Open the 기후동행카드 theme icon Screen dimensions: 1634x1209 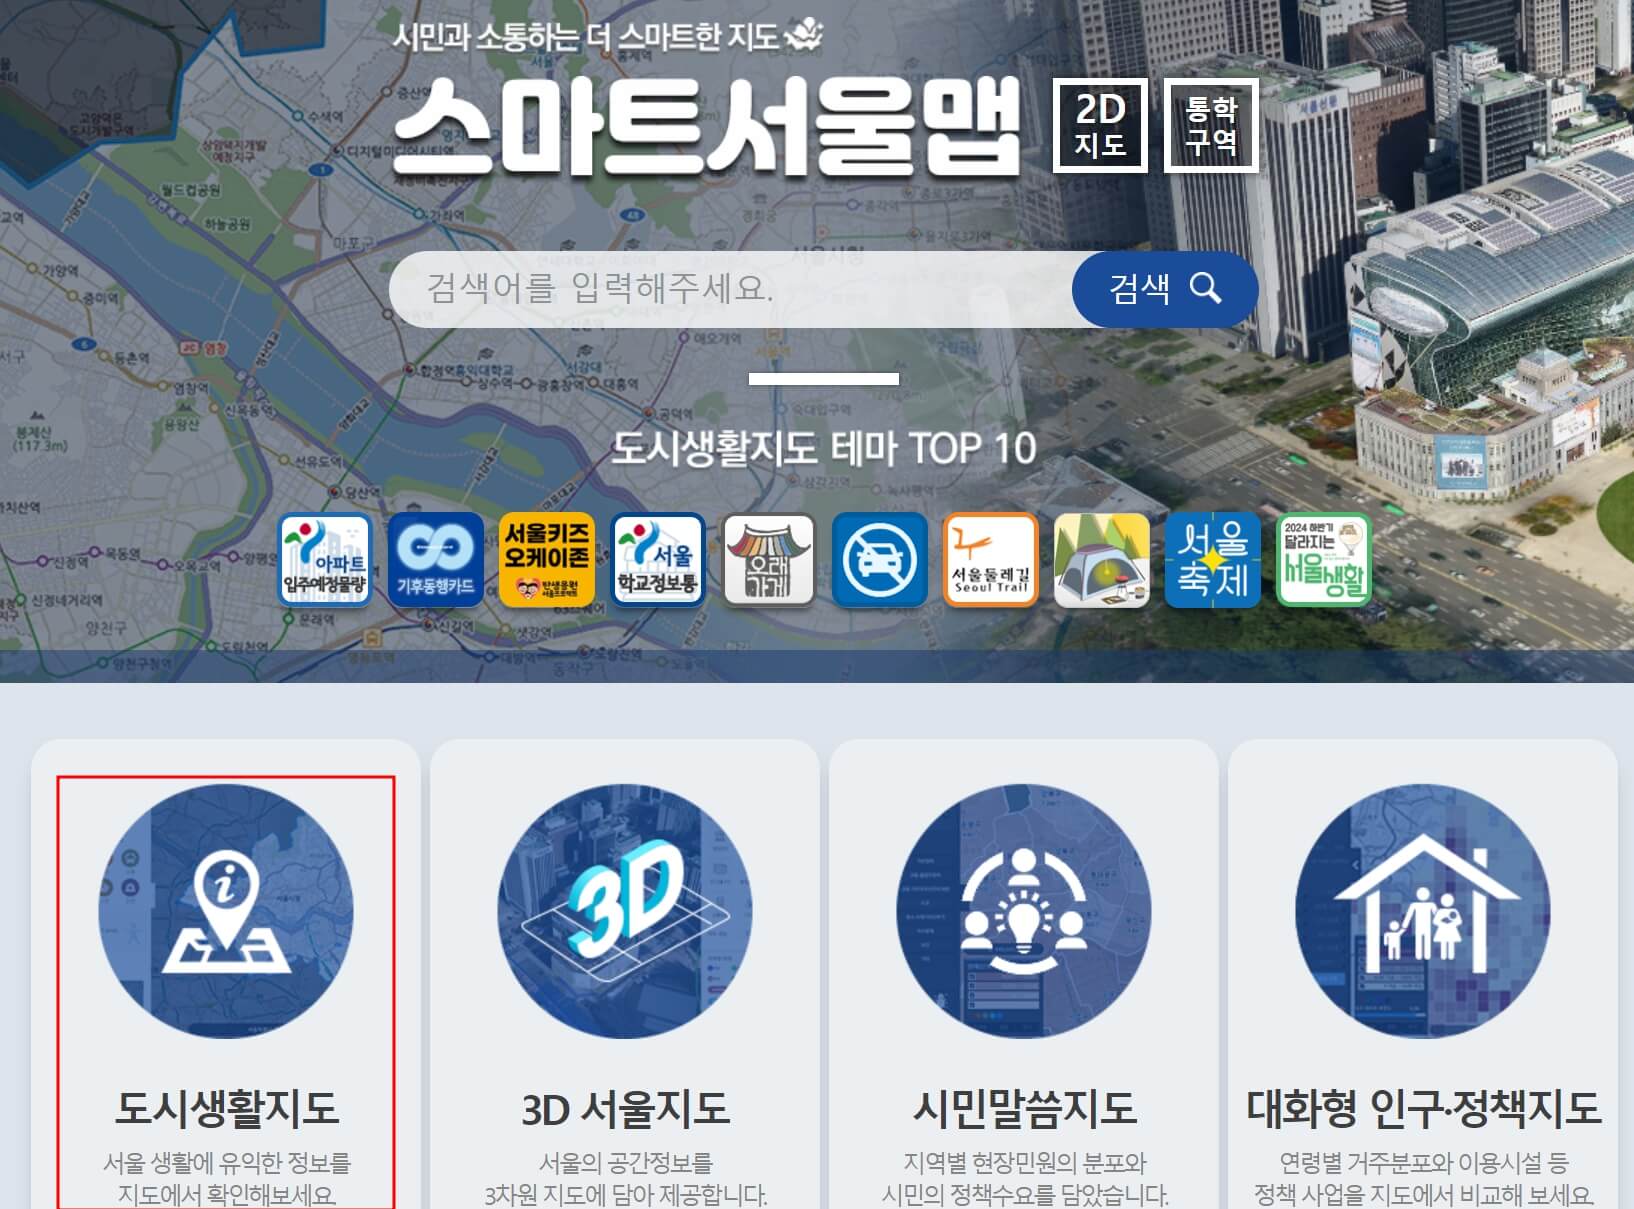435,560
